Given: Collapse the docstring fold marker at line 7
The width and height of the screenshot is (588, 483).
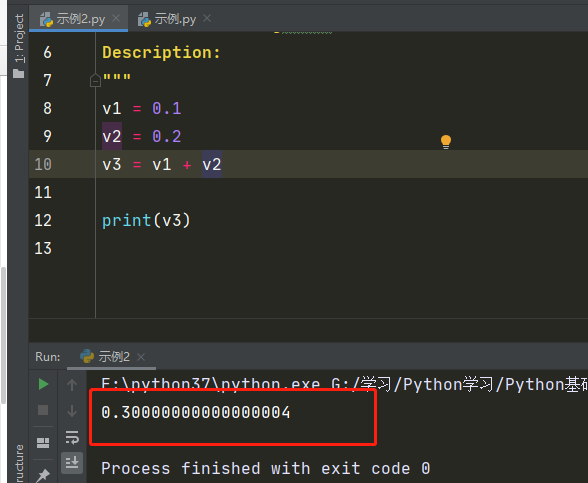Looking at the screenshot, I should (x=95, y=81).
